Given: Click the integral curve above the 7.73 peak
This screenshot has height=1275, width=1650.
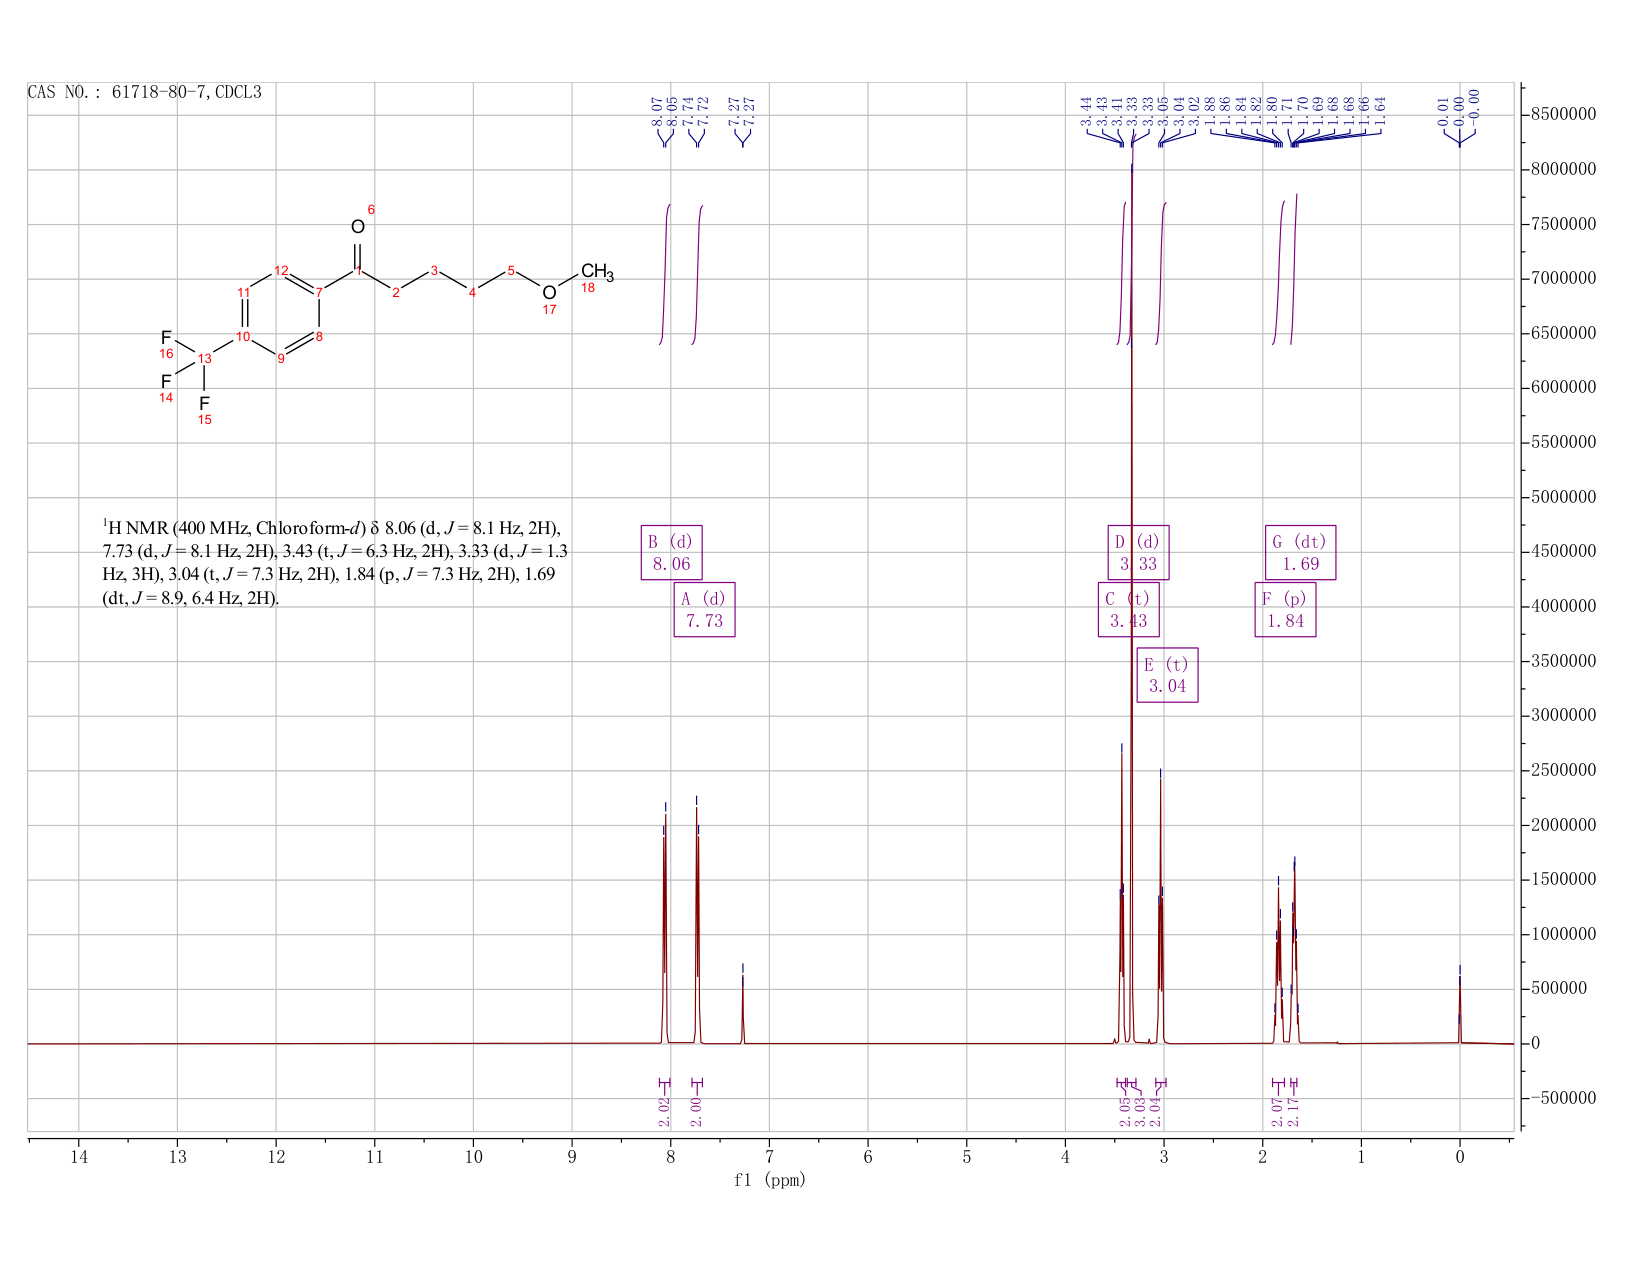Looking at the screenshot, I should pyautogui.click(x=698, y=275).
